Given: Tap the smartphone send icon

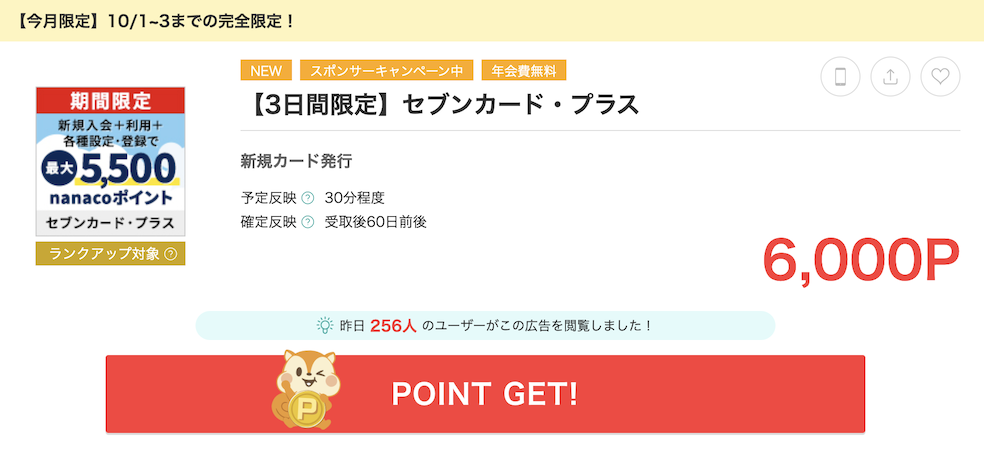Looking at the screenshot, I should tap(840, 77).
